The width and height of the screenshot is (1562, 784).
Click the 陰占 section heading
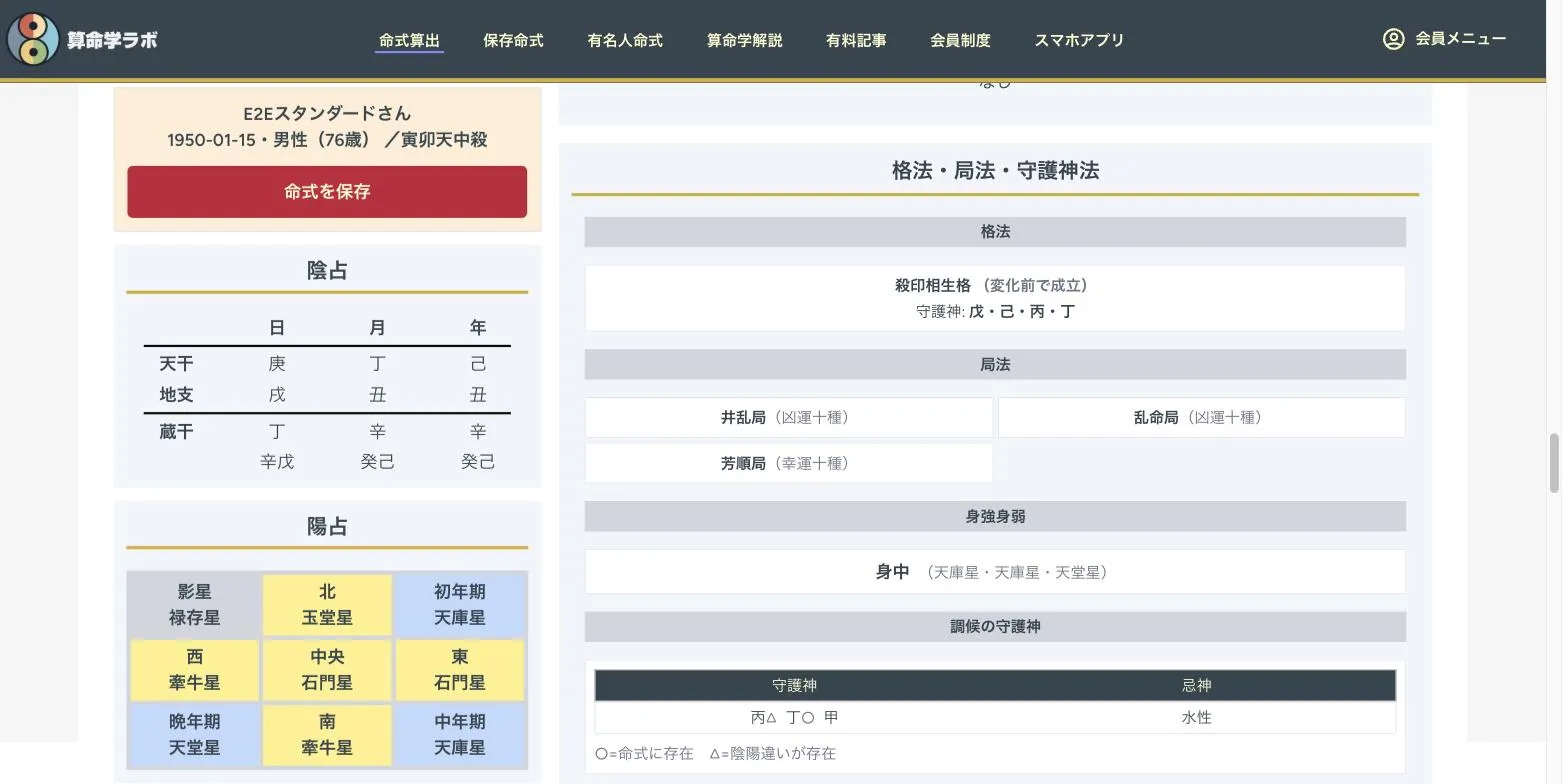pos(327,271)
